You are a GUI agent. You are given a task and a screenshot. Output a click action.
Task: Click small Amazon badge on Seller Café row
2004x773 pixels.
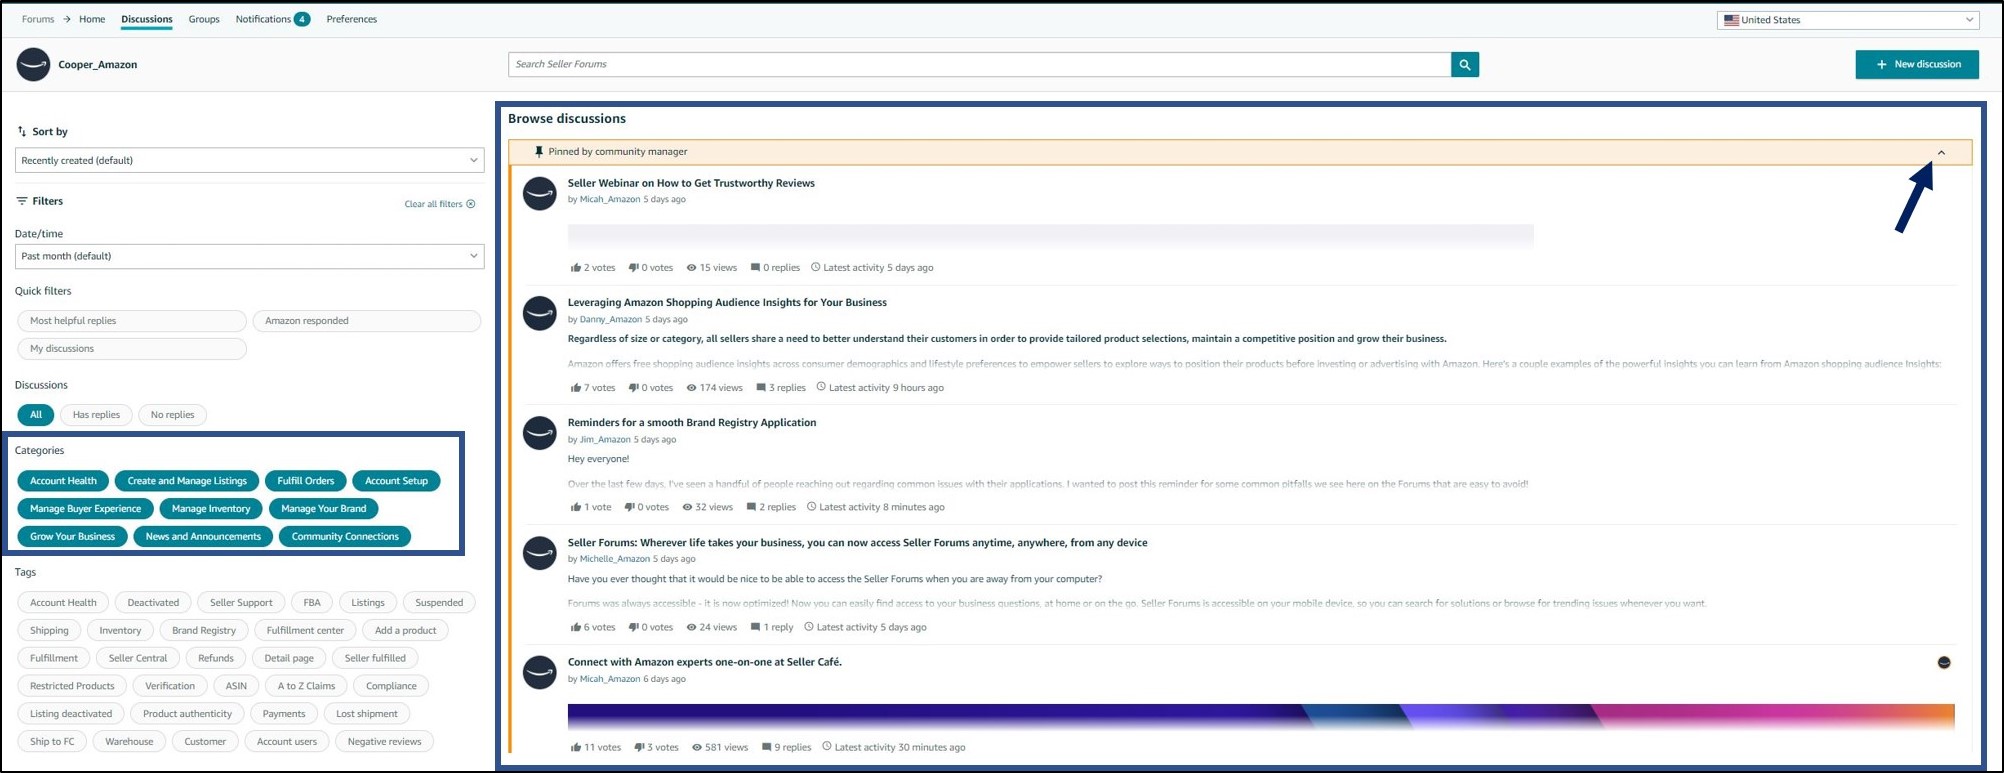click(1944, 662)
